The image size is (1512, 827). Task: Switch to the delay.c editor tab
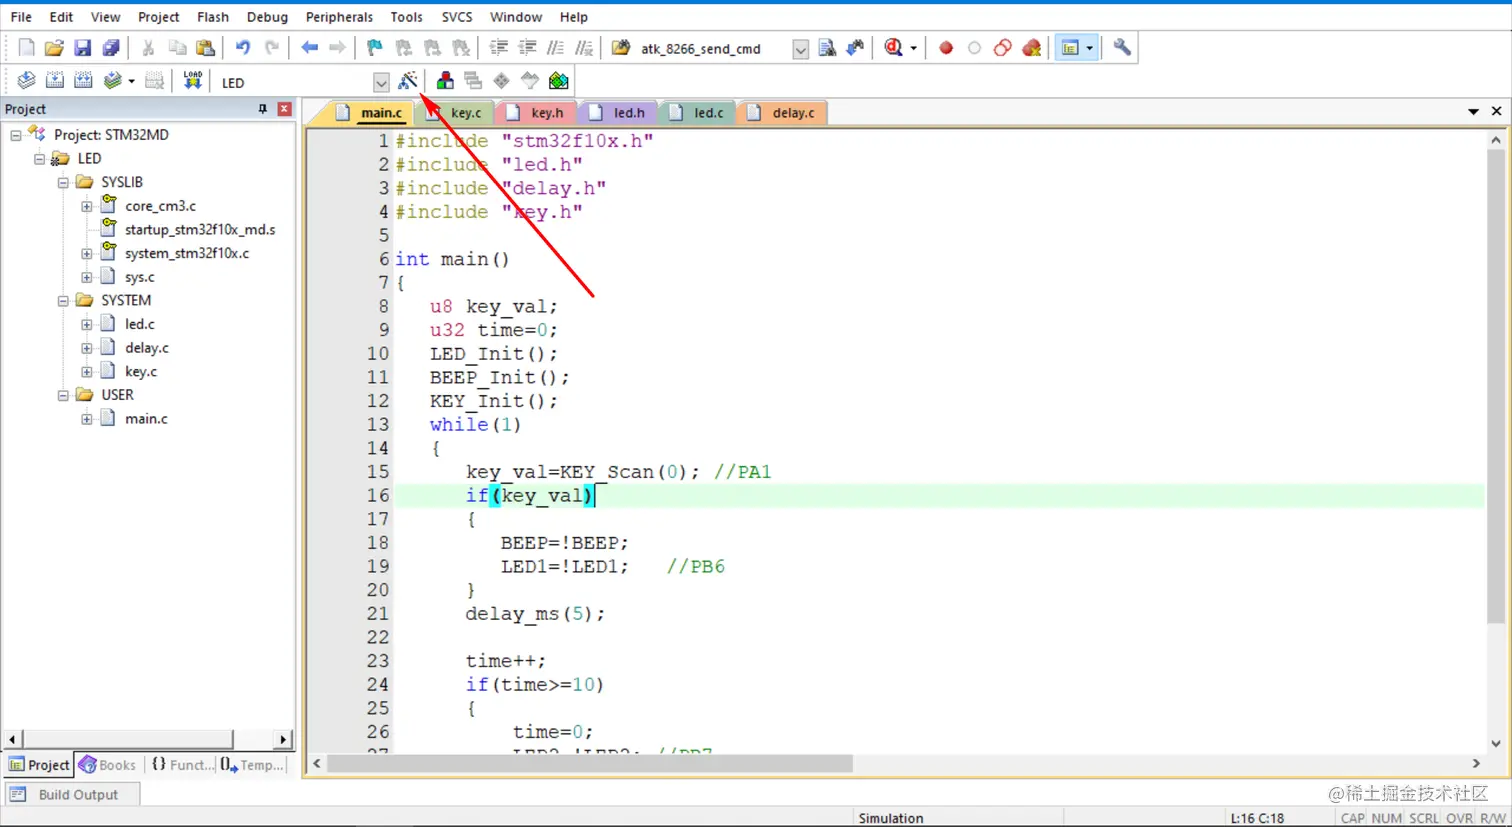click(x=783, y=113)
